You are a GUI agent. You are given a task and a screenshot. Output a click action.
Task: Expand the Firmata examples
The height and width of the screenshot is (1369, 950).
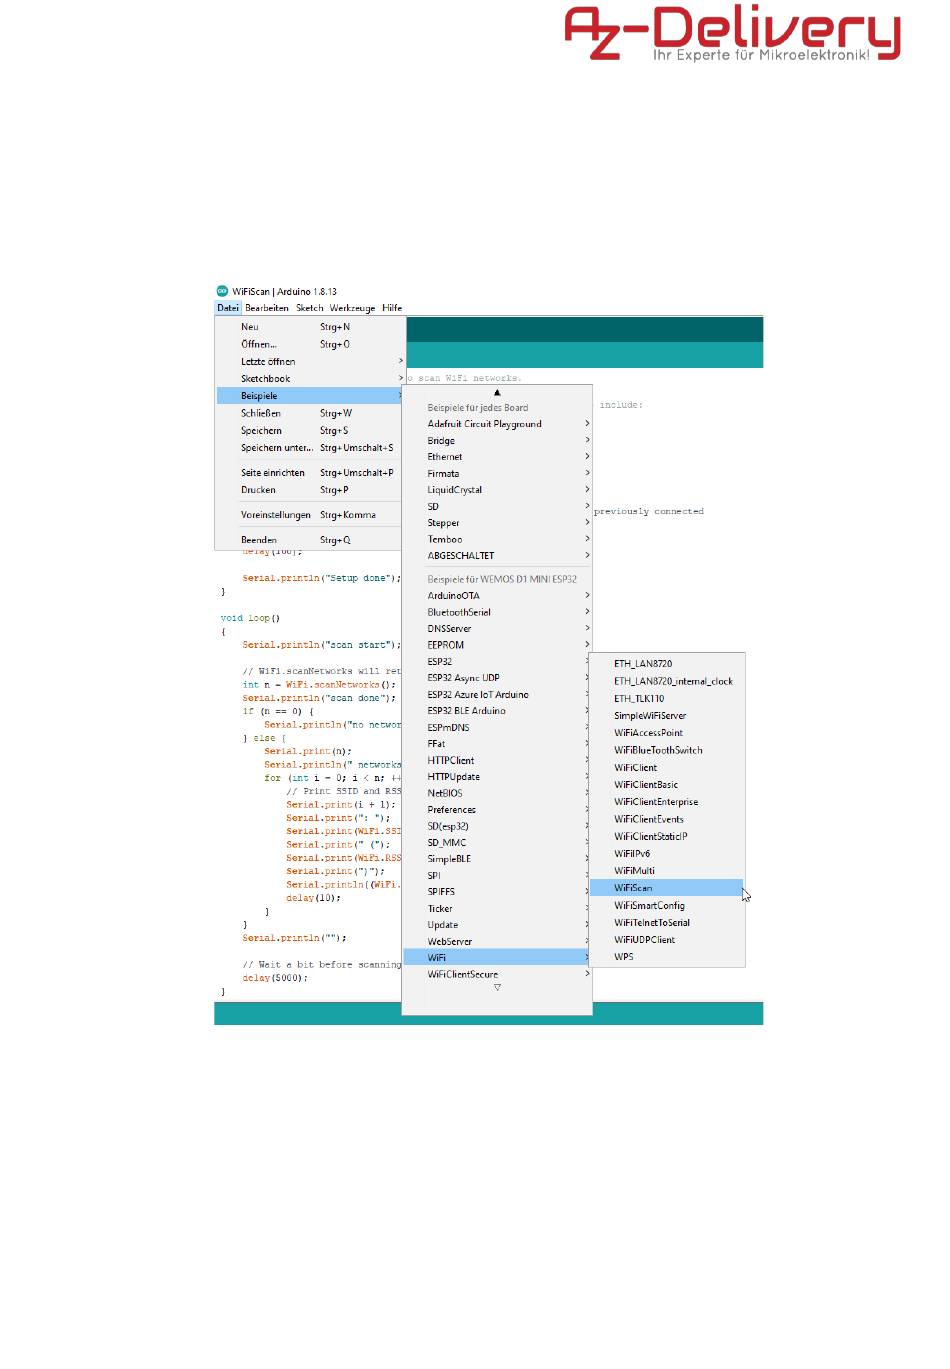click(497, 474)
